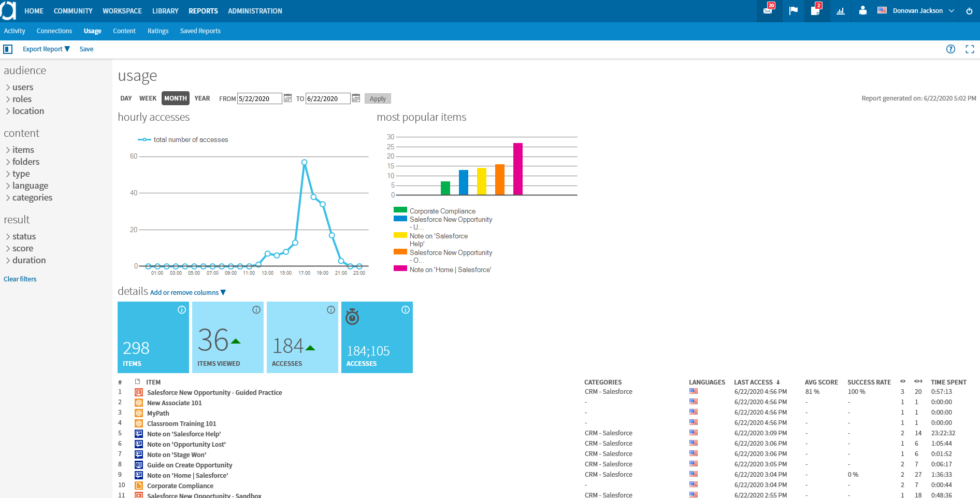Toggle the sidebar panel icon
The width and height of the screenshot is (980, 498).
click(7, 49)
